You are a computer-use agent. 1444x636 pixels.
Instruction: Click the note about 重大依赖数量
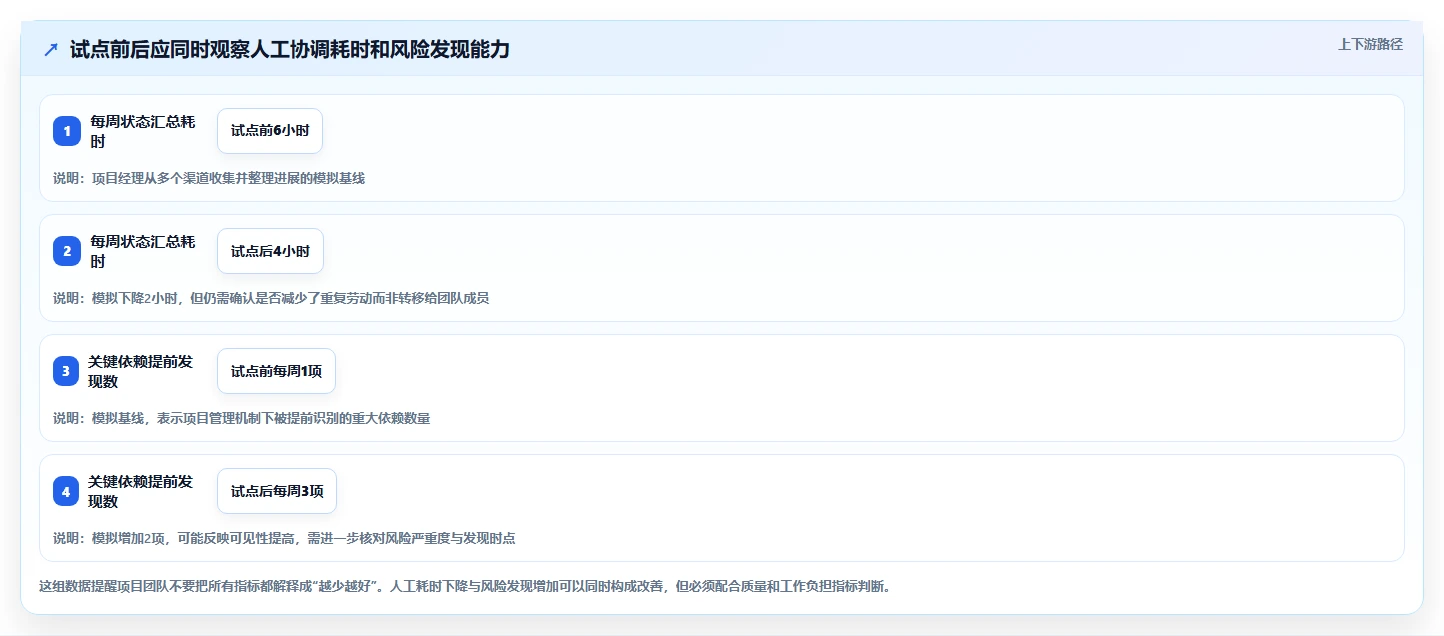point(242,418)
